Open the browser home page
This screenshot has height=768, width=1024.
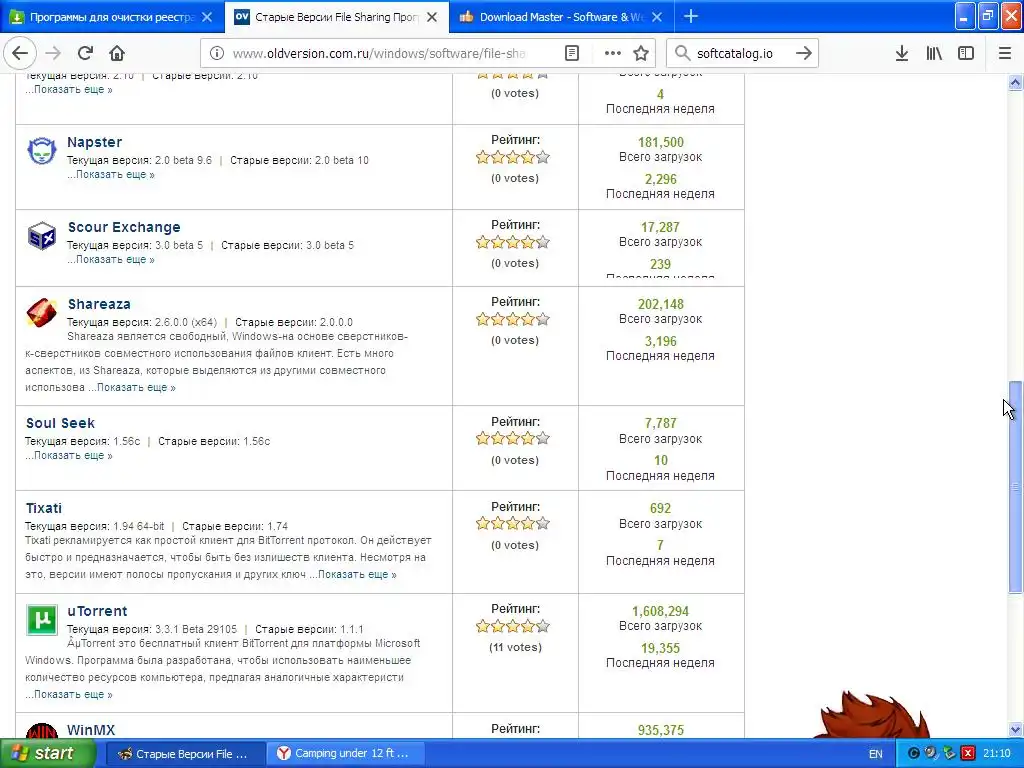[117, 53]
